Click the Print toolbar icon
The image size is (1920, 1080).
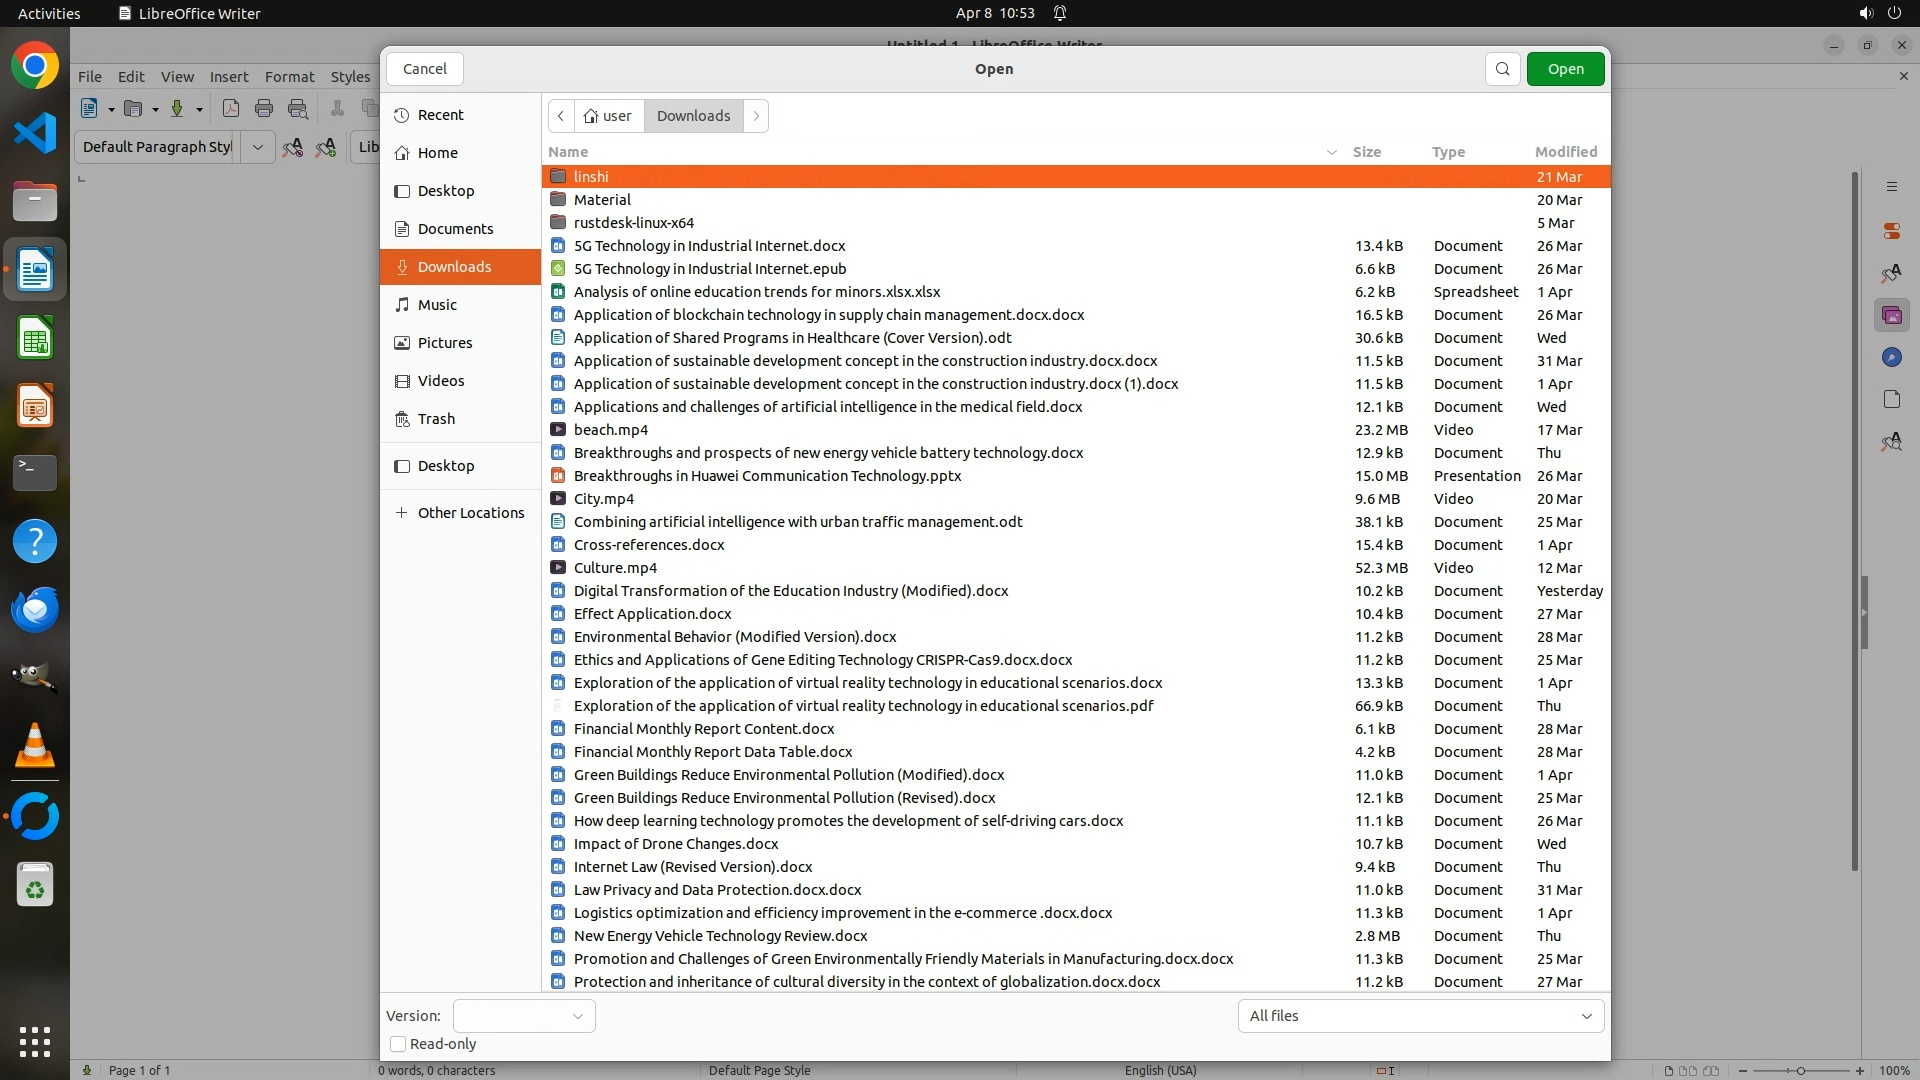pyautogui.click(x=264, y=109)
